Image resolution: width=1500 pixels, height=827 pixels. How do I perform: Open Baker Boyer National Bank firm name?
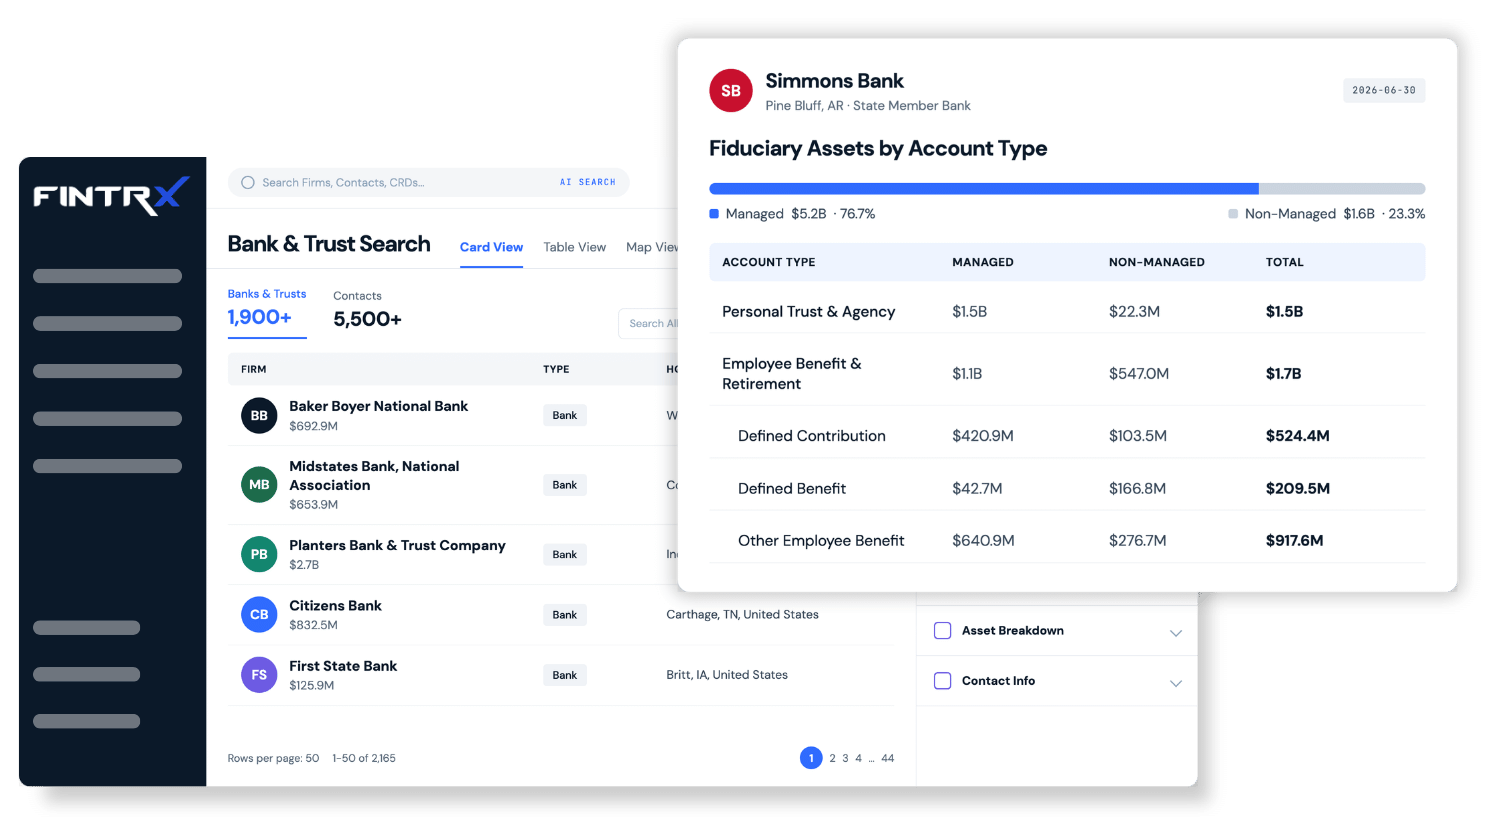[x=378, y=406]
